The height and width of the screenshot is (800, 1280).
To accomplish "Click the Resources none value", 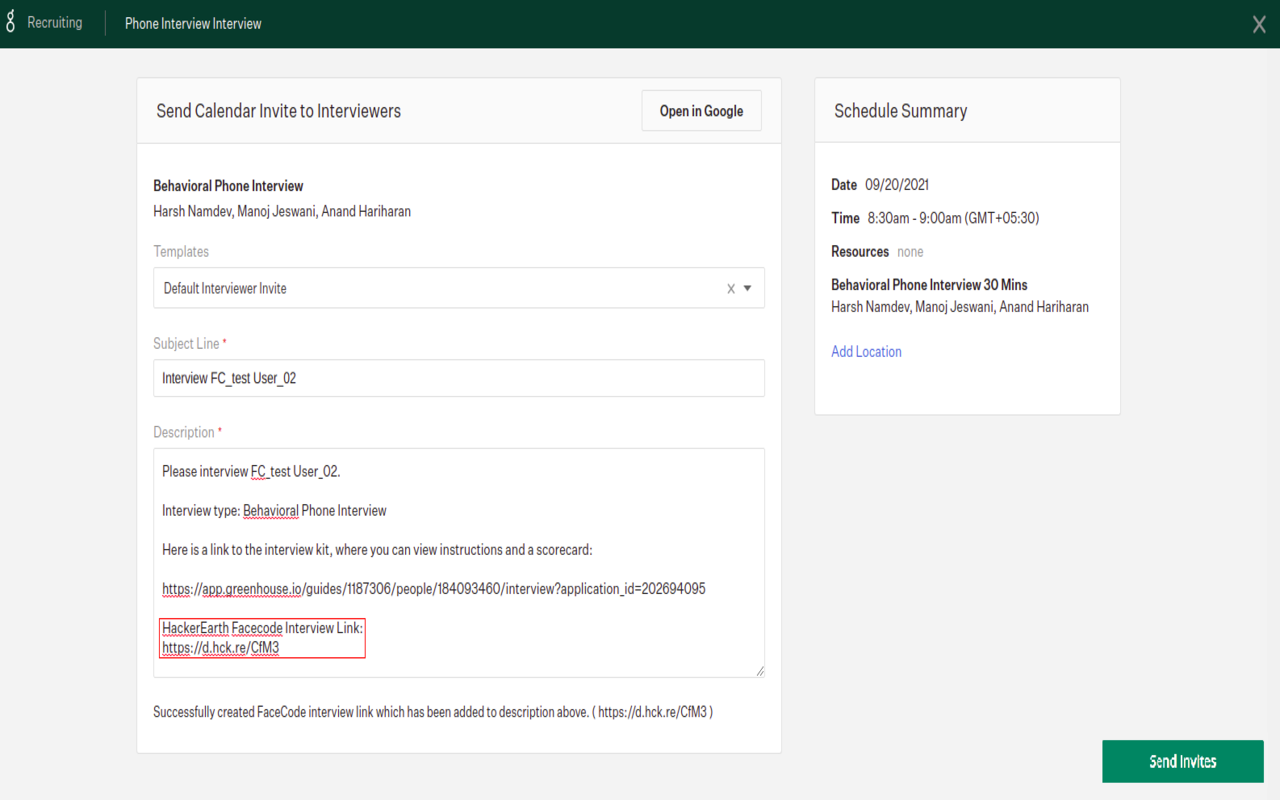I will click(910, 252).
